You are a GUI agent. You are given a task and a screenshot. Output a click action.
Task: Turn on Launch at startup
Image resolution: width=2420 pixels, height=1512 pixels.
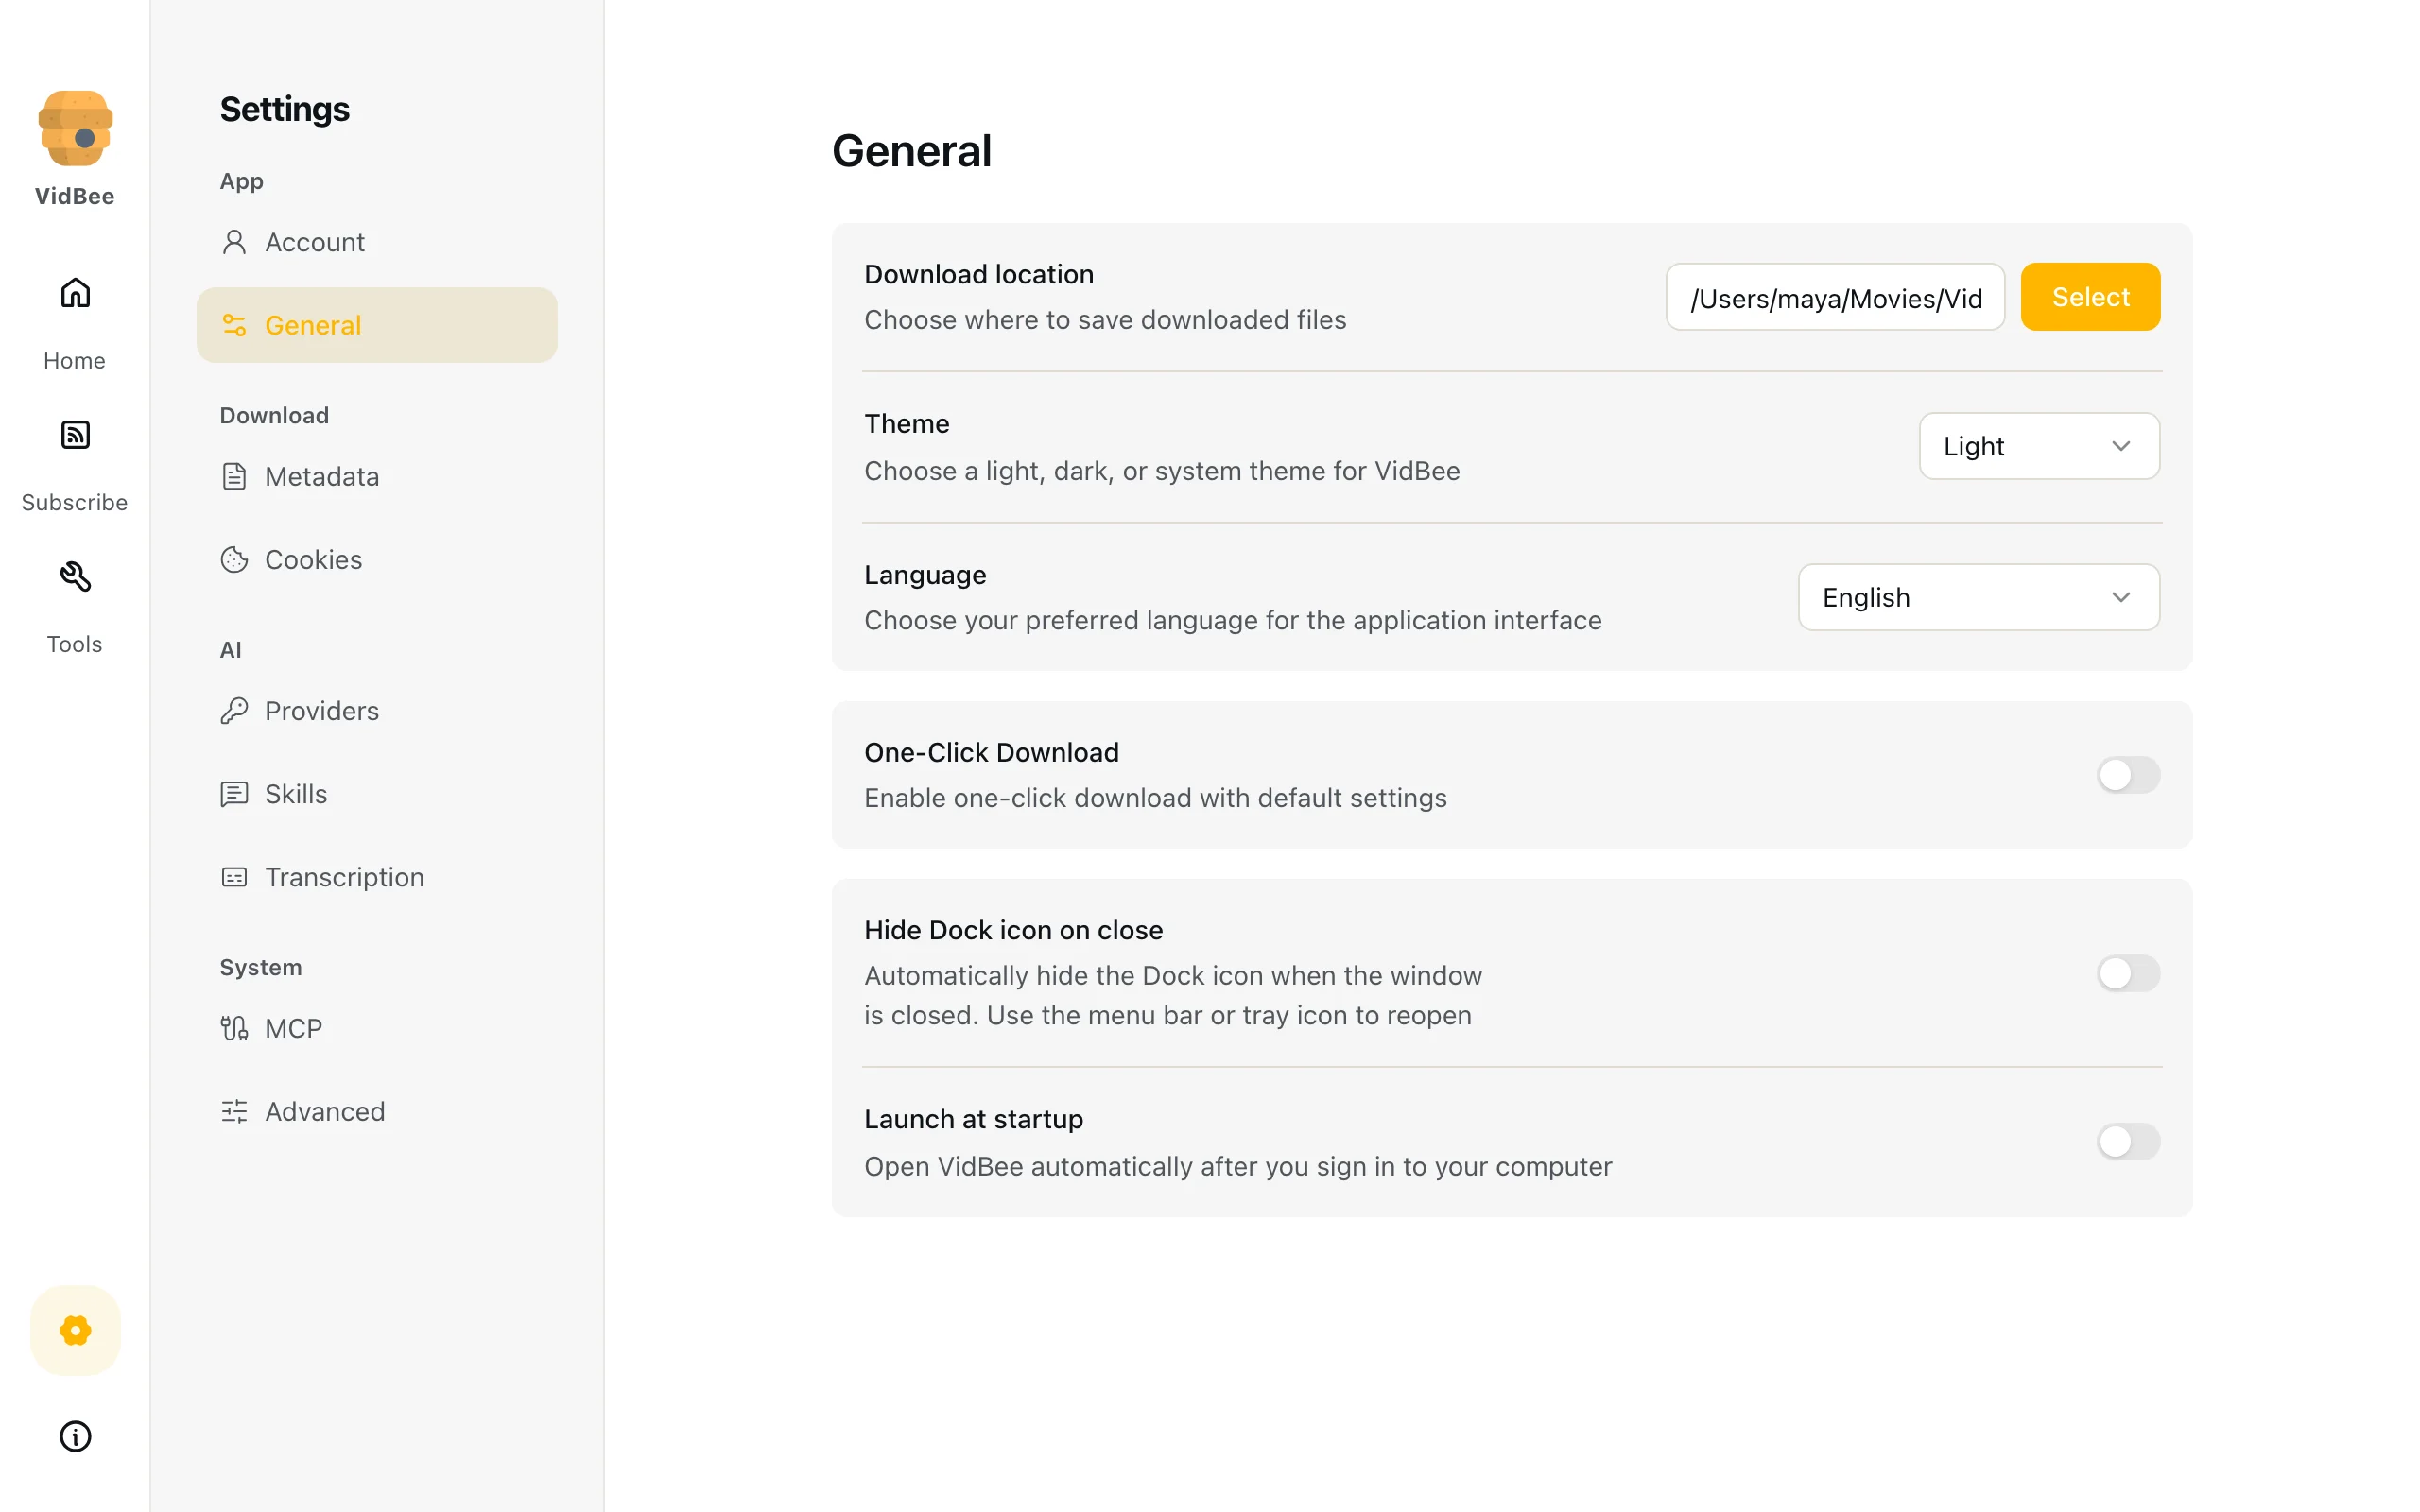2128,1141
